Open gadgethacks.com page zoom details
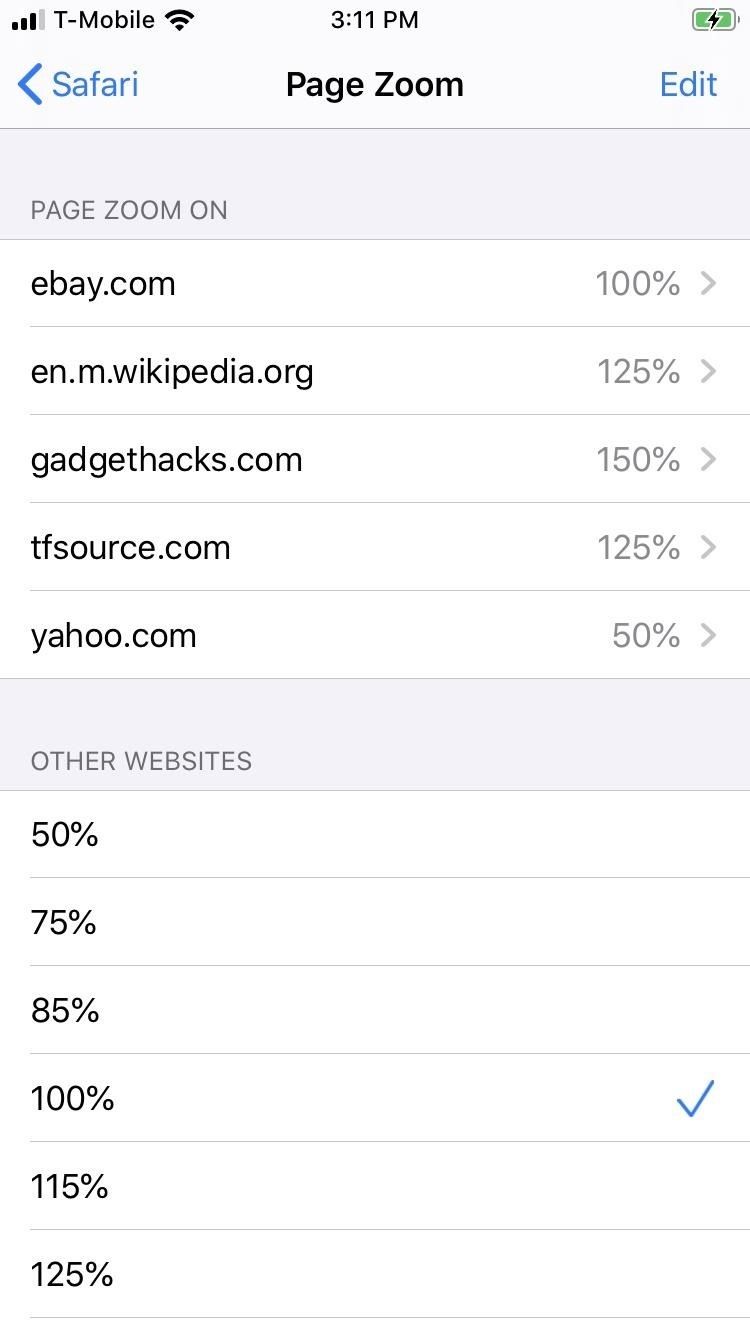The width and height of the screenshot is (750, 1334). [x=375, y=459]
